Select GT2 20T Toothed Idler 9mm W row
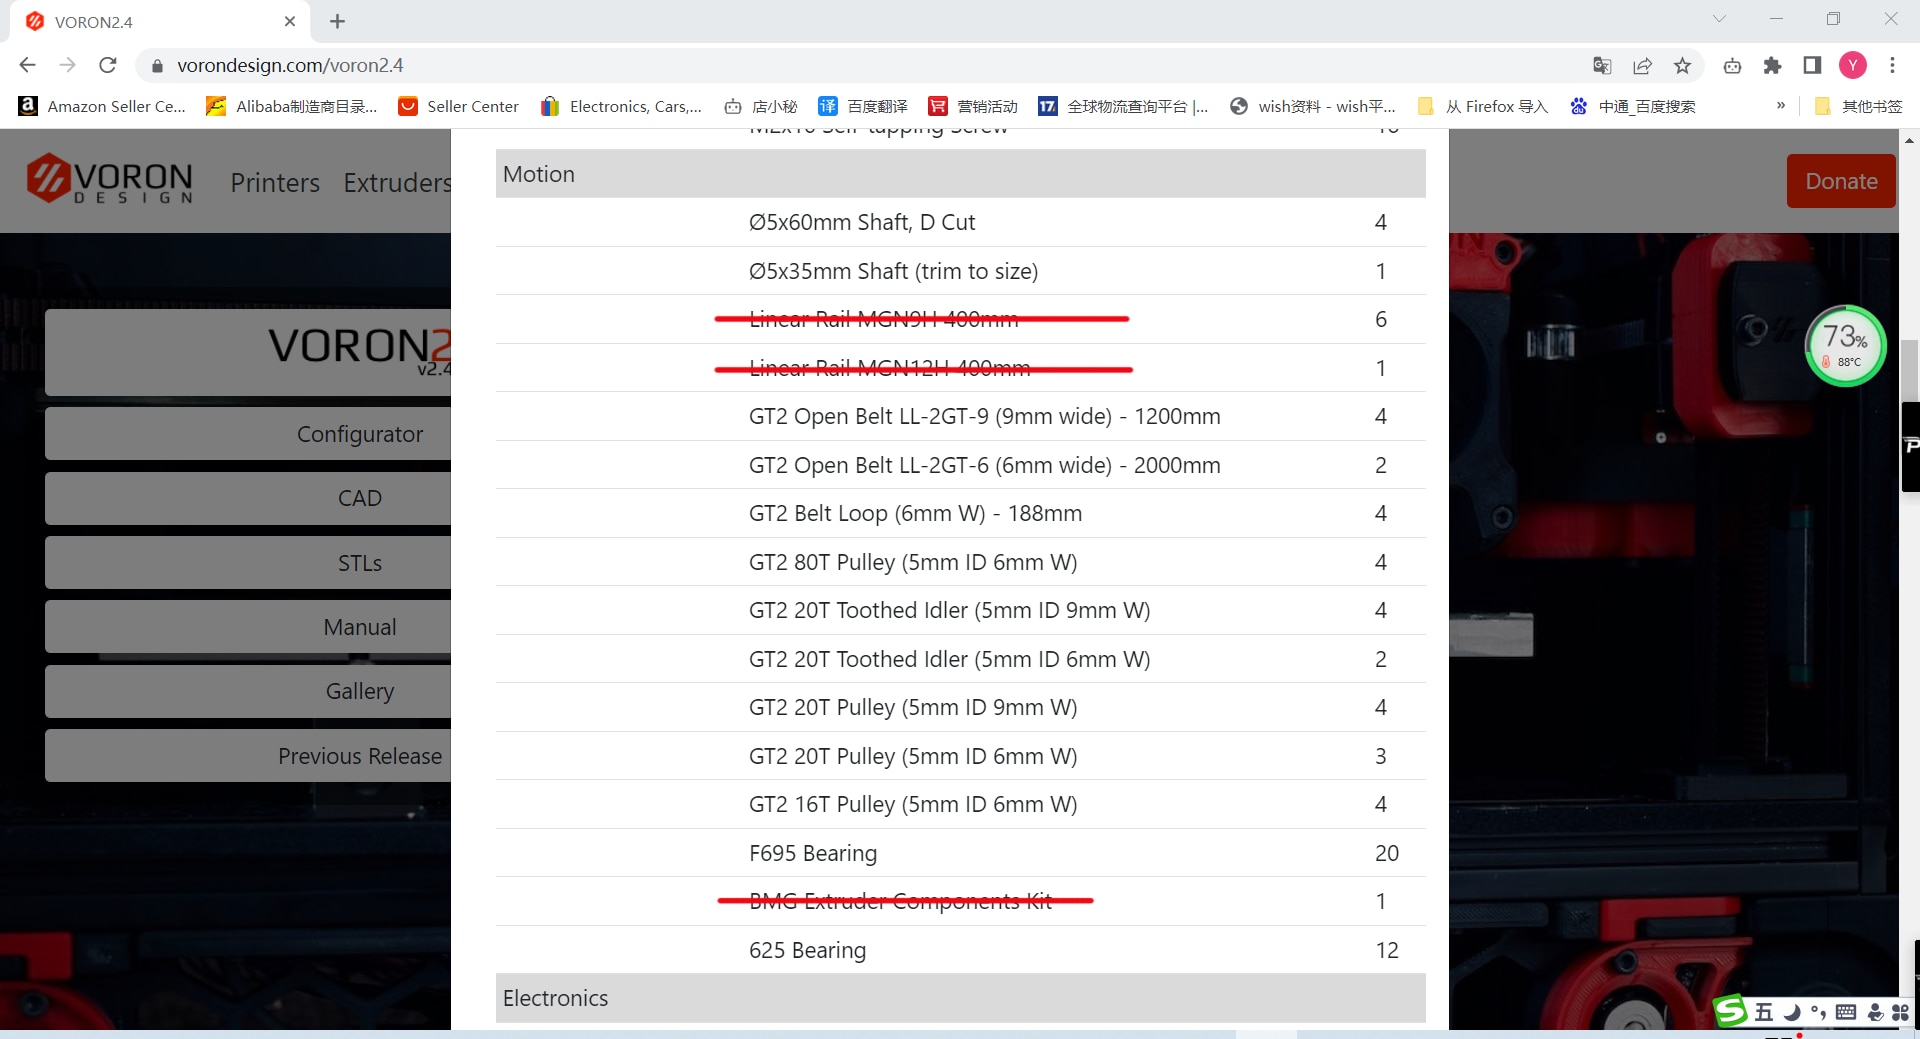 [960, 610]
